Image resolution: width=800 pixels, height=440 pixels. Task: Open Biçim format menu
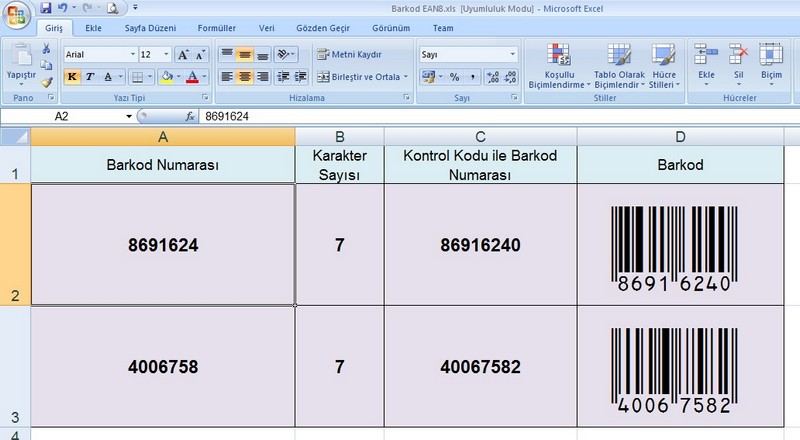click(771, 64)
